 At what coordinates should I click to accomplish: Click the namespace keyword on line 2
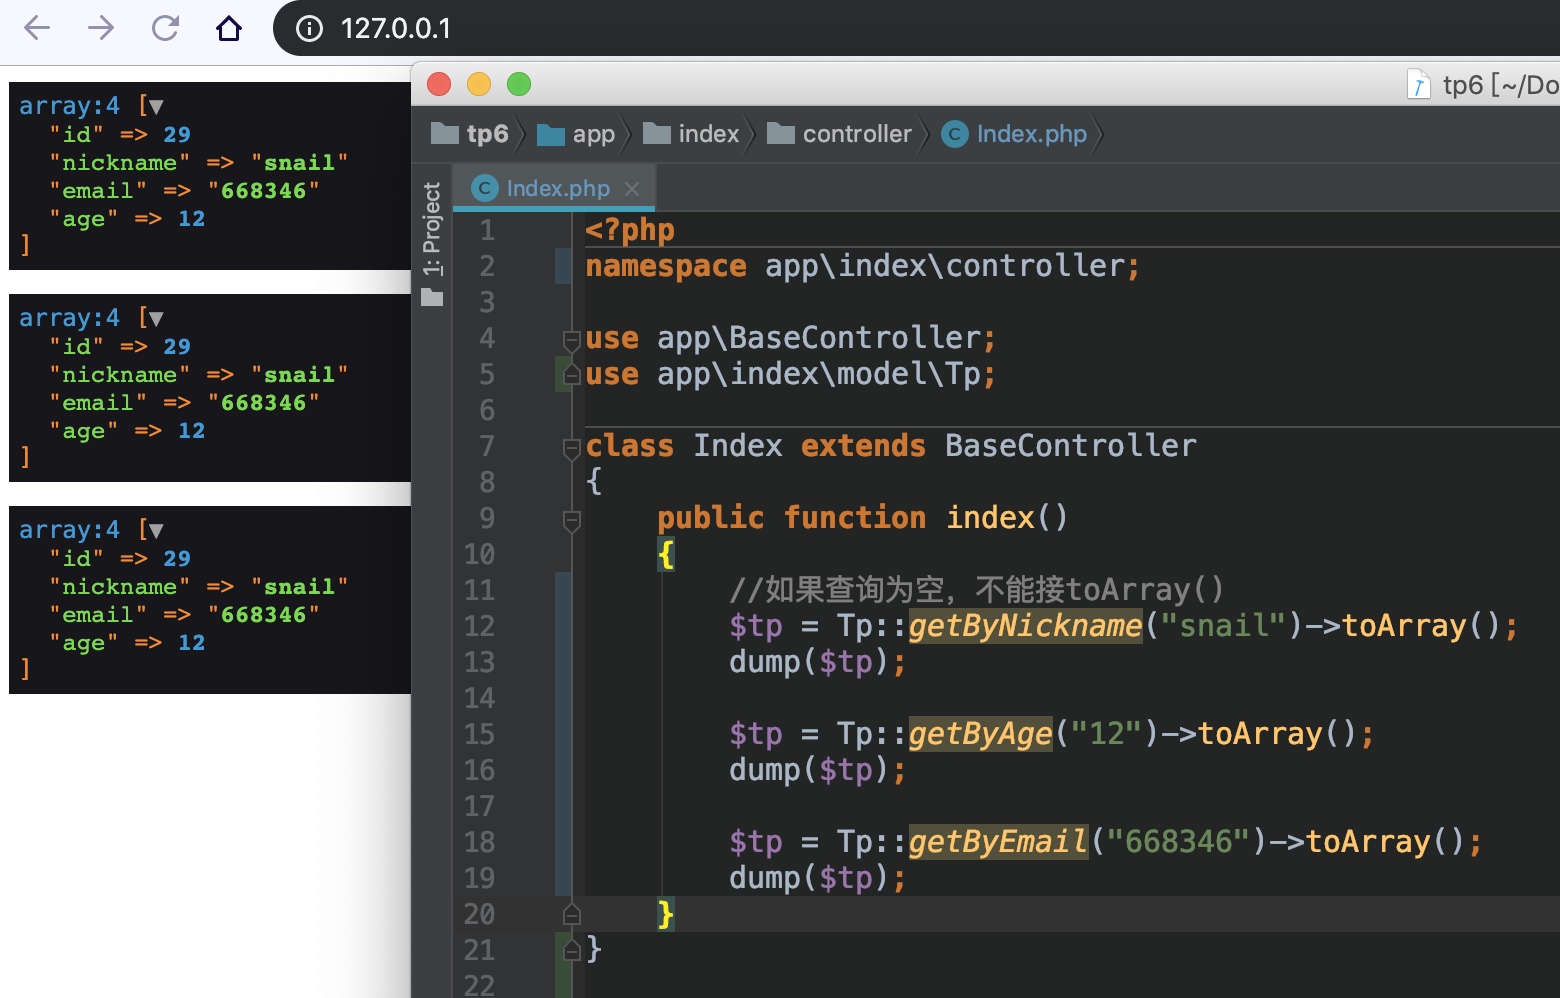[666, 266]
